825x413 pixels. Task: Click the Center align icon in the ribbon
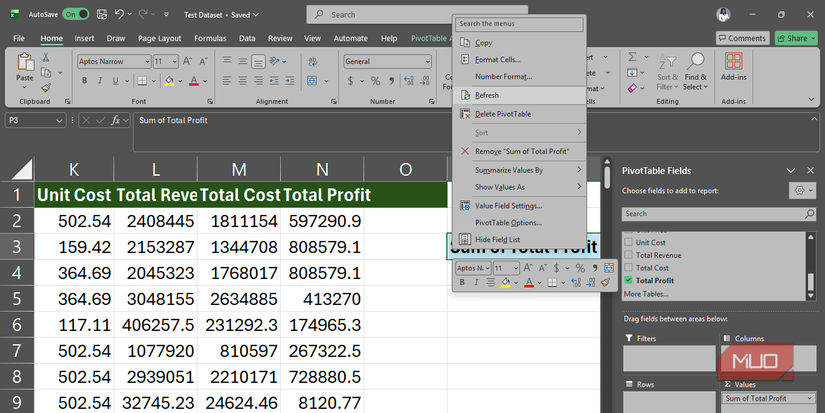click(x=243, y=81)
